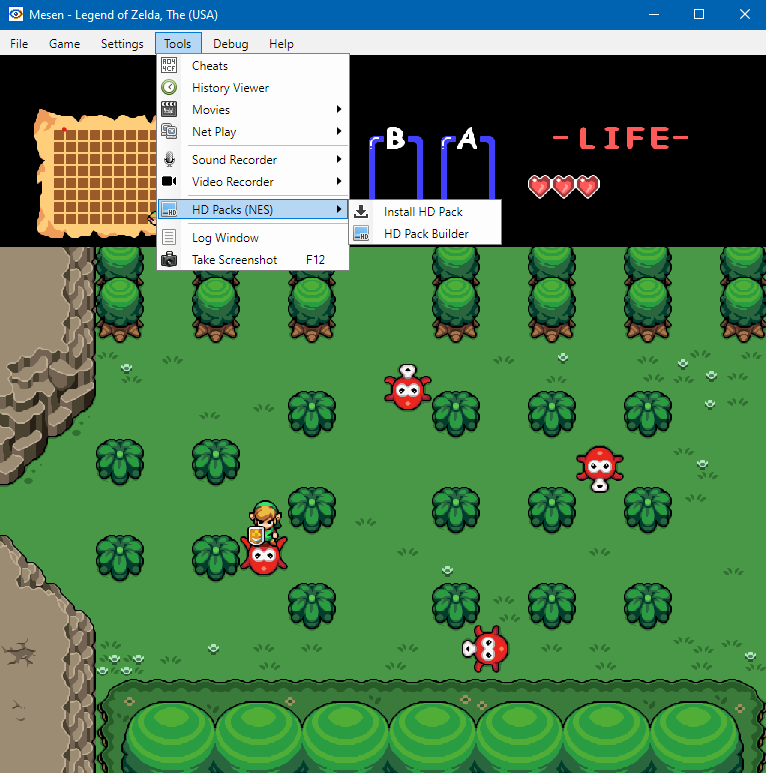This screenshot has height=773, width=766.
Task: Open the Settings menu
Action: (122, 43)
